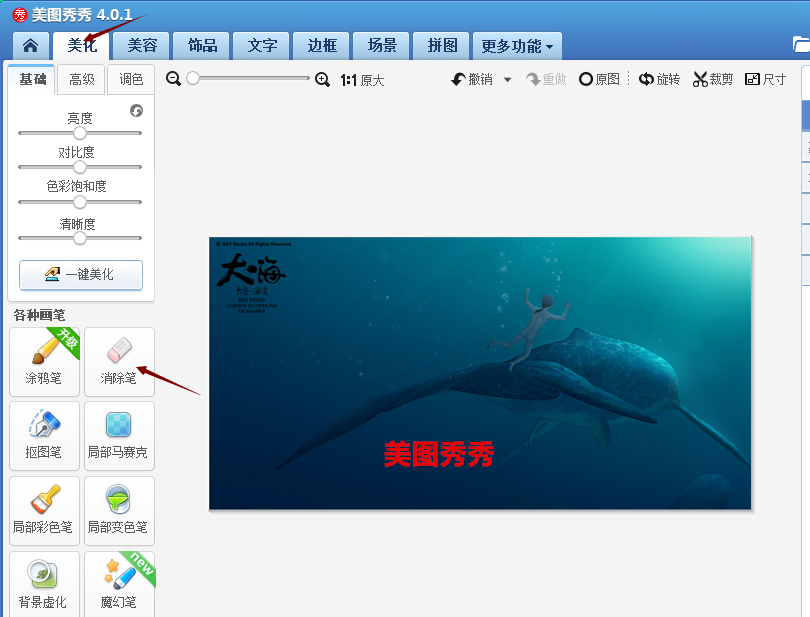The height and width of the screenshot is (617, 810).
Task: Click the 1:1 原大 button
Action: coord(362,80)
